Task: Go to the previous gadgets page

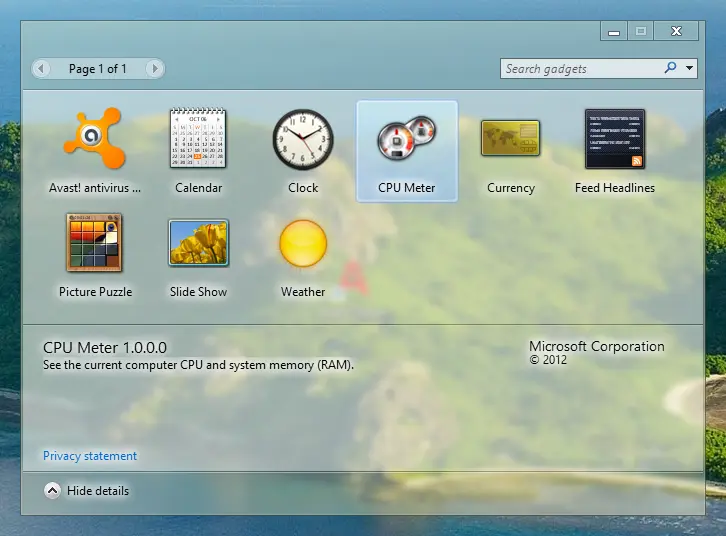Action: [41, 69]
